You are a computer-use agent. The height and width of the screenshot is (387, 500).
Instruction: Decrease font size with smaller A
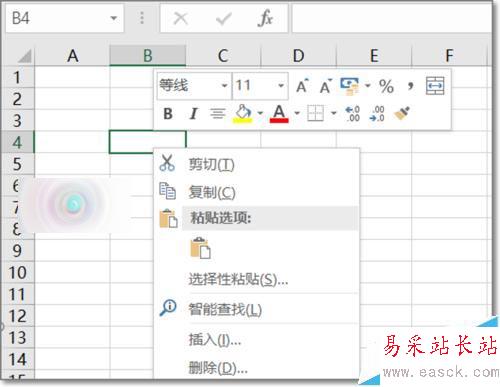(326, 86)
